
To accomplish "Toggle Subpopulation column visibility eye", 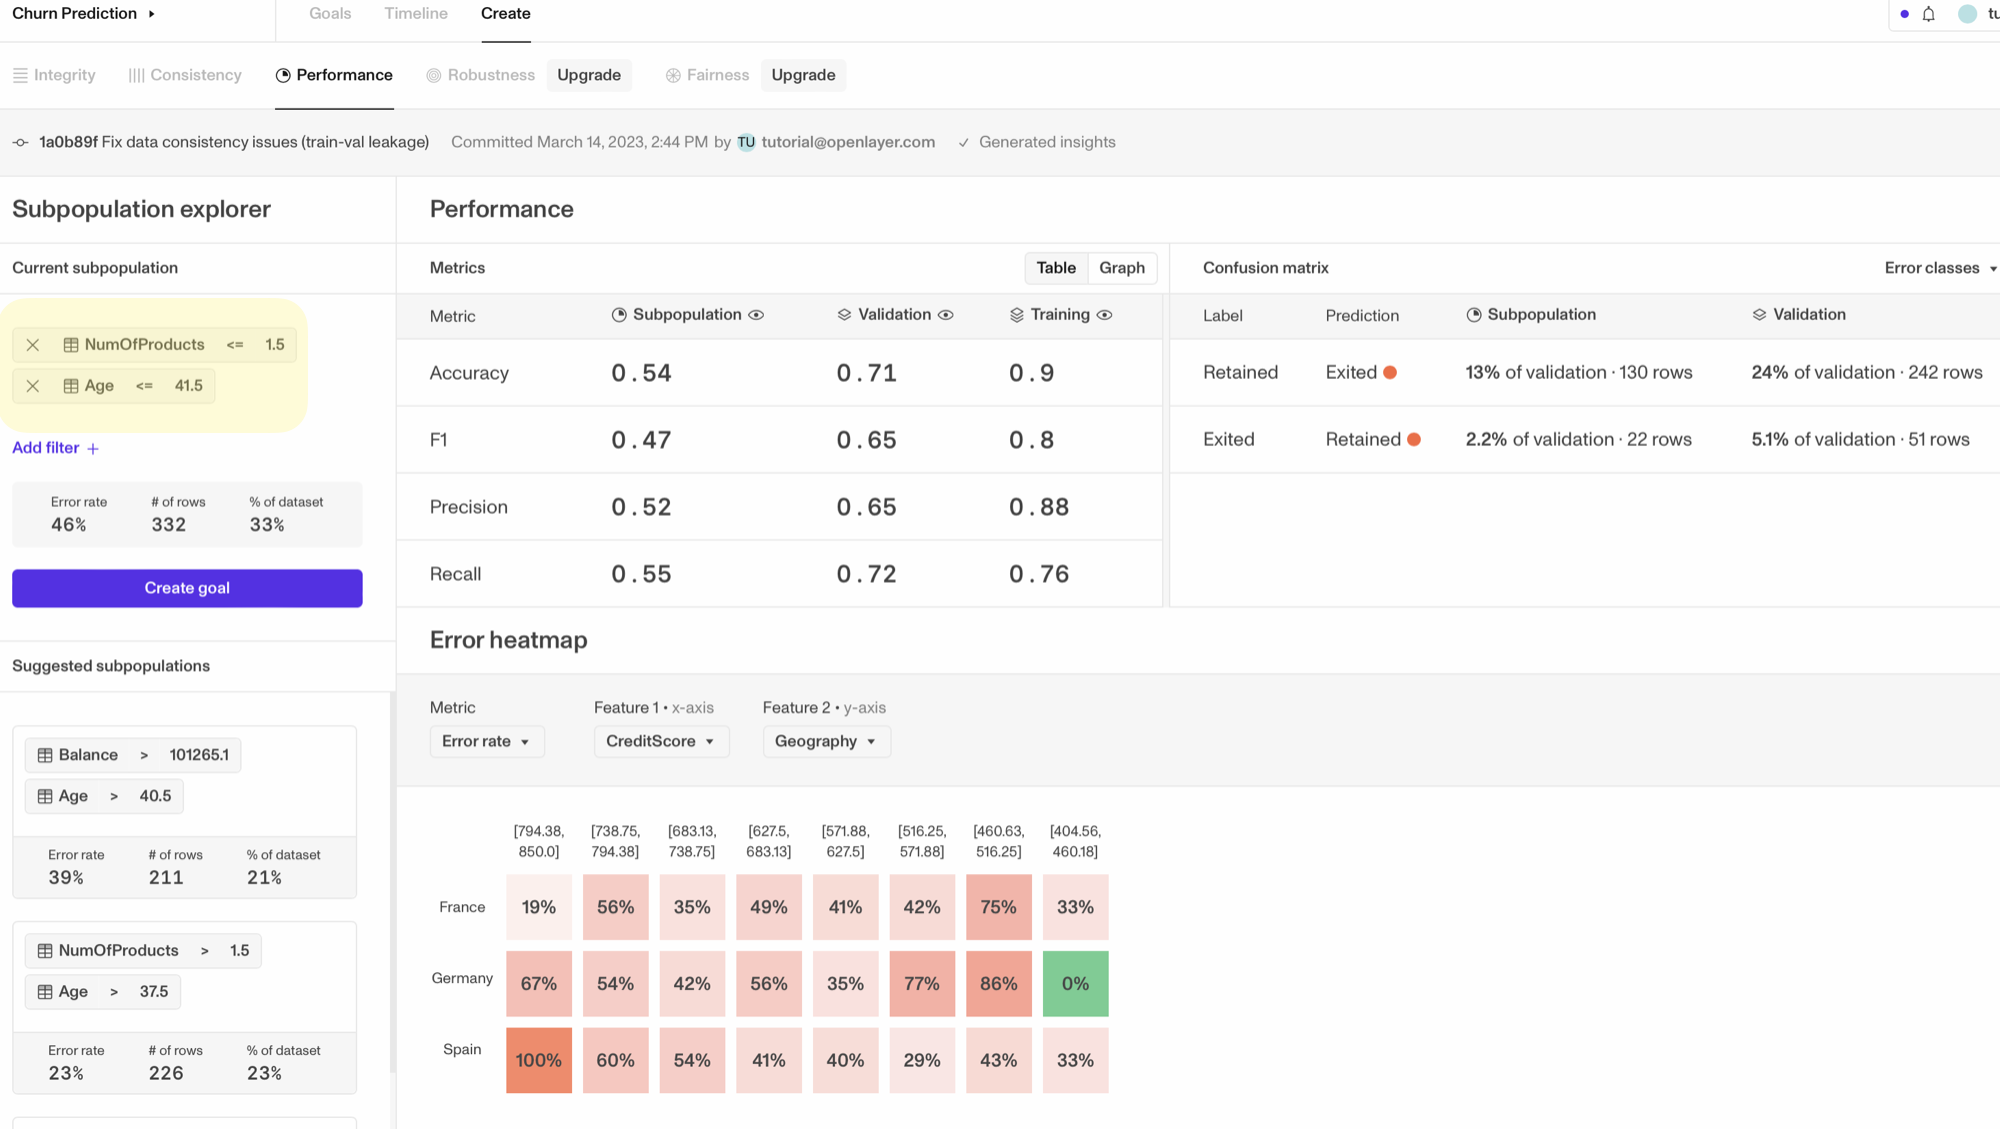I will [757, 315].
